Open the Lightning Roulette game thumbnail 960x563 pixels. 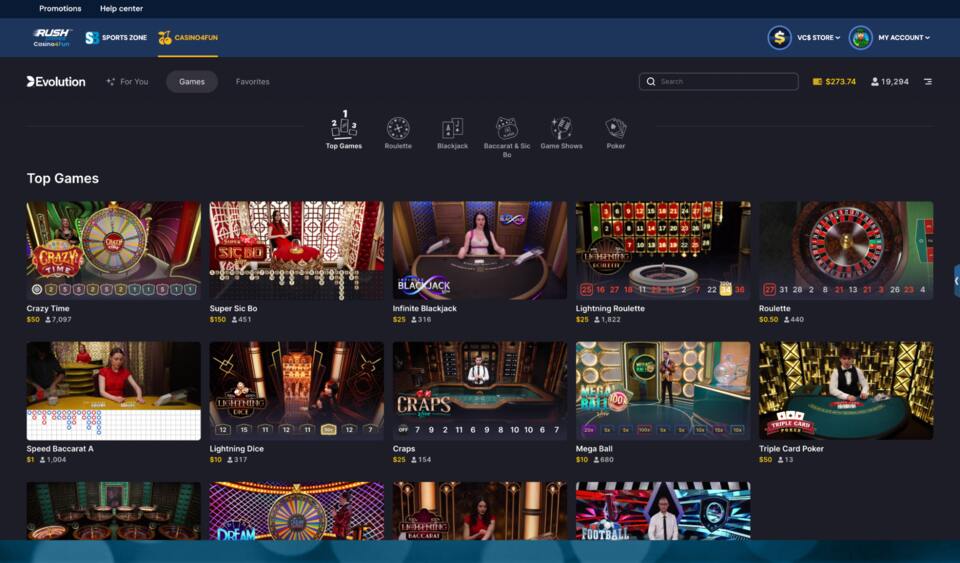[663, 250]
